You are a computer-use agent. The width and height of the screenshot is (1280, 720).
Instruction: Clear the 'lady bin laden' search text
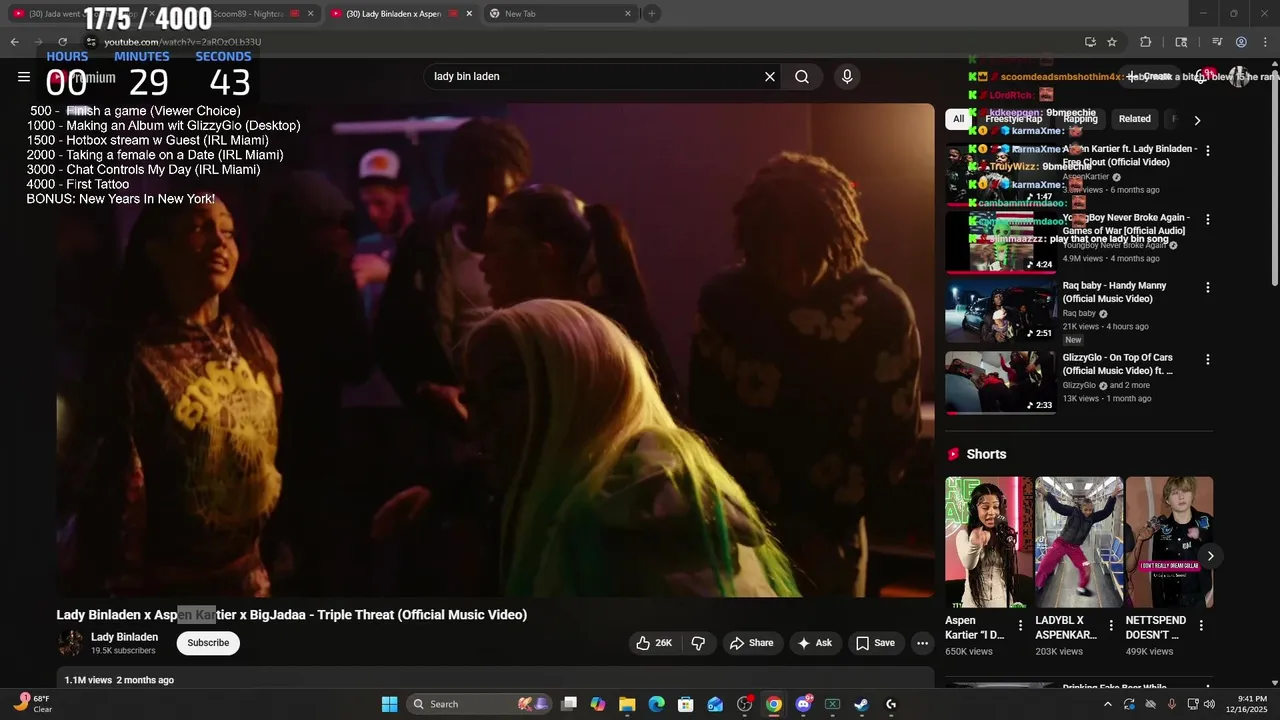point(770,77)
